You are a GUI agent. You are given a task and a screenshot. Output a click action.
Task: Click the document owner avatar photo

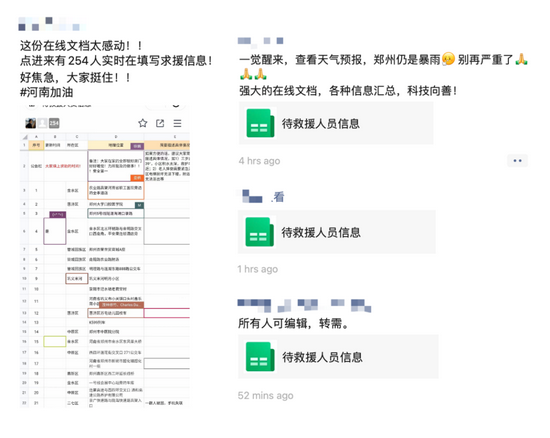[31, 123]
